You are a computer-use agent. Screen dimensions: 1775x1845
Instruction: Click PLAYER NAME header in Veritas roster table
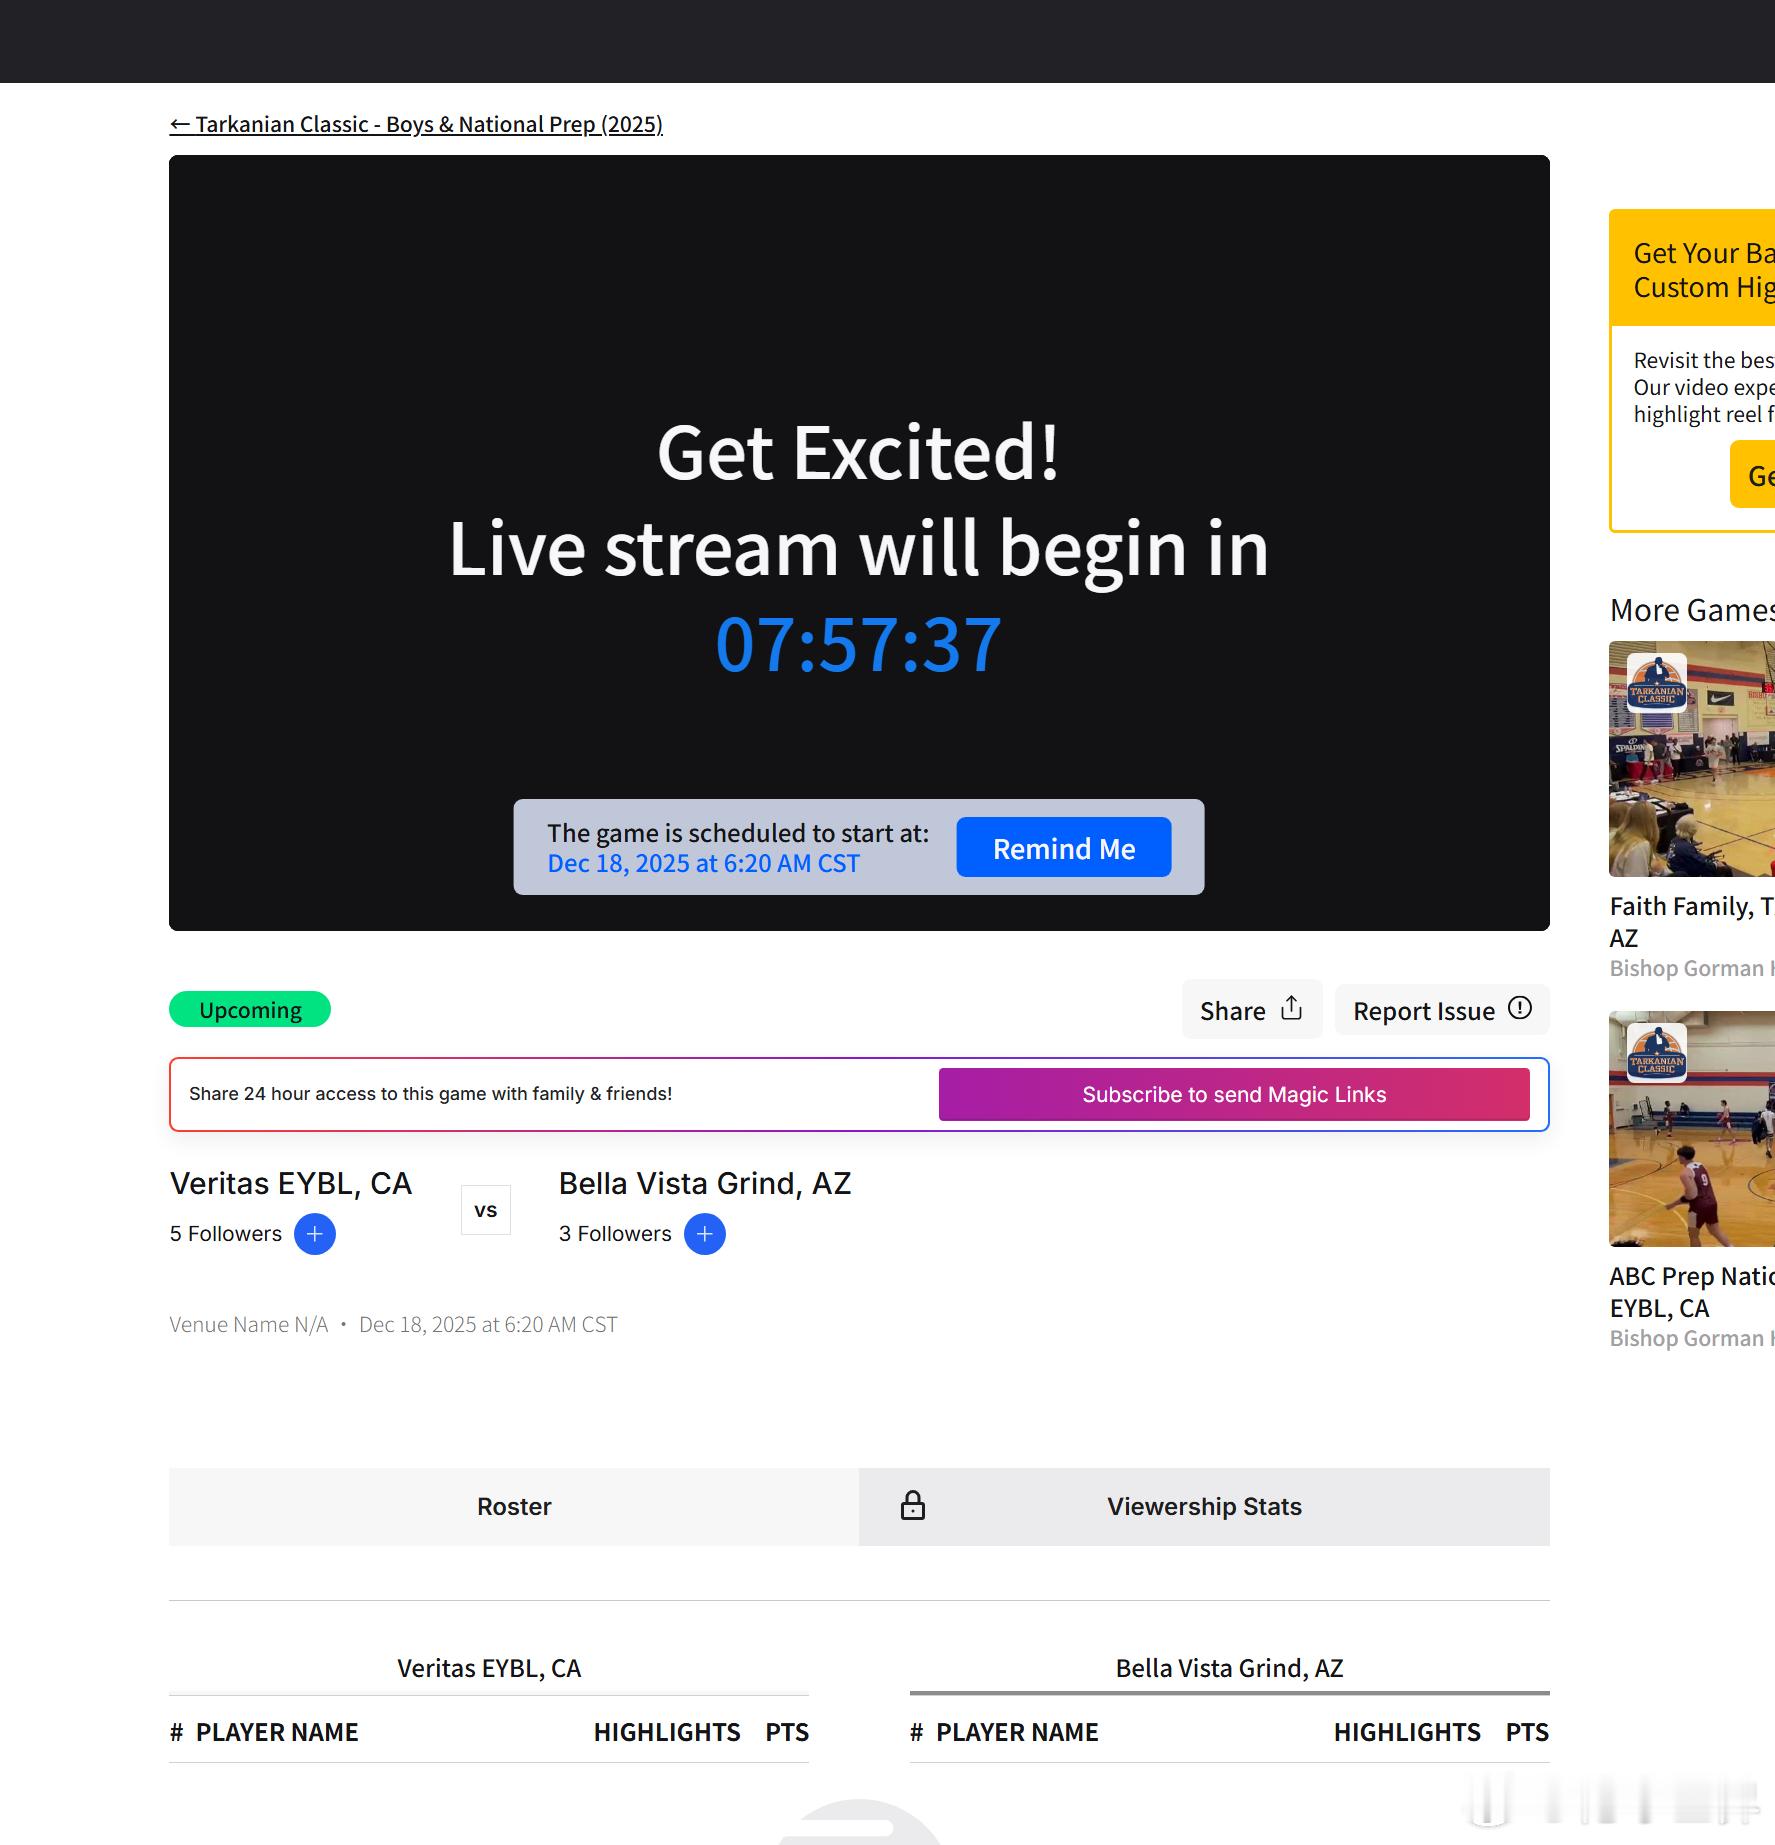277,1732
